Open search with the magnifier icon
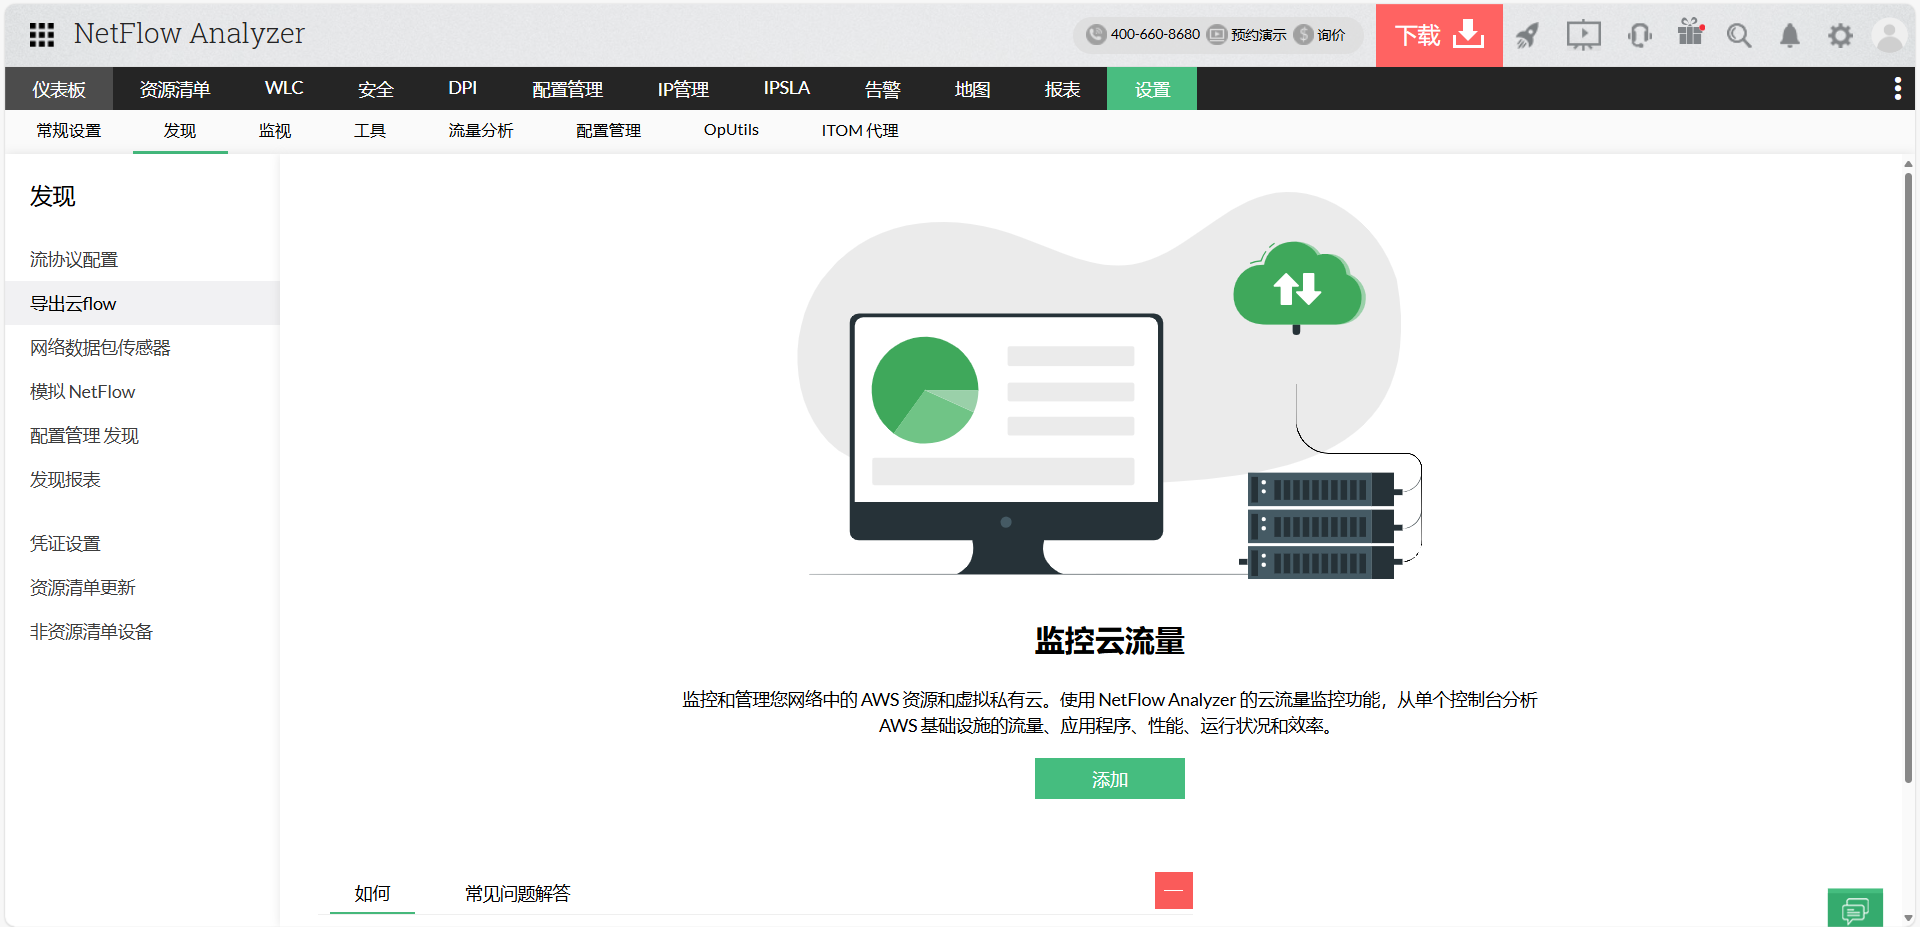This screenshot has width=1920, height=927. 1739,36
